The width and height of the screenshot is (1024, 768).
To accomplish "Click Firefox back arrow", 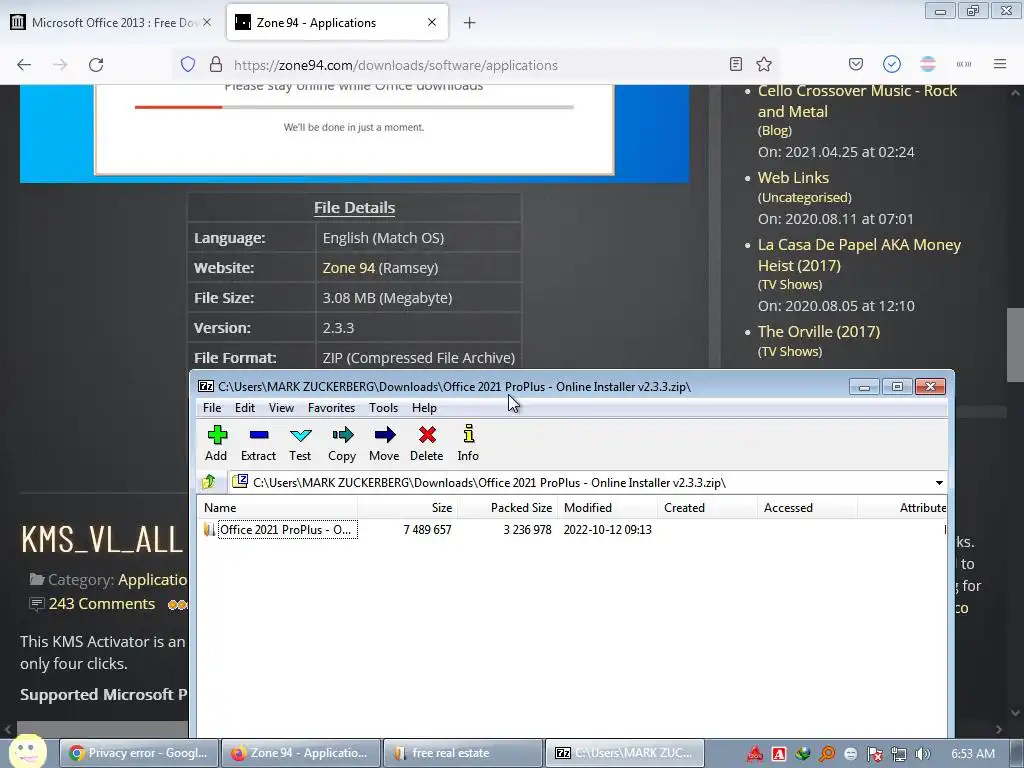I will 24,65.
